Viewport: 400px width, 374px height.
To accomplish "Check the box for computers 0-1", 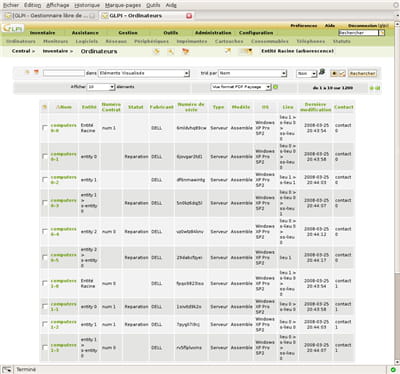I will tap(45, 157).
